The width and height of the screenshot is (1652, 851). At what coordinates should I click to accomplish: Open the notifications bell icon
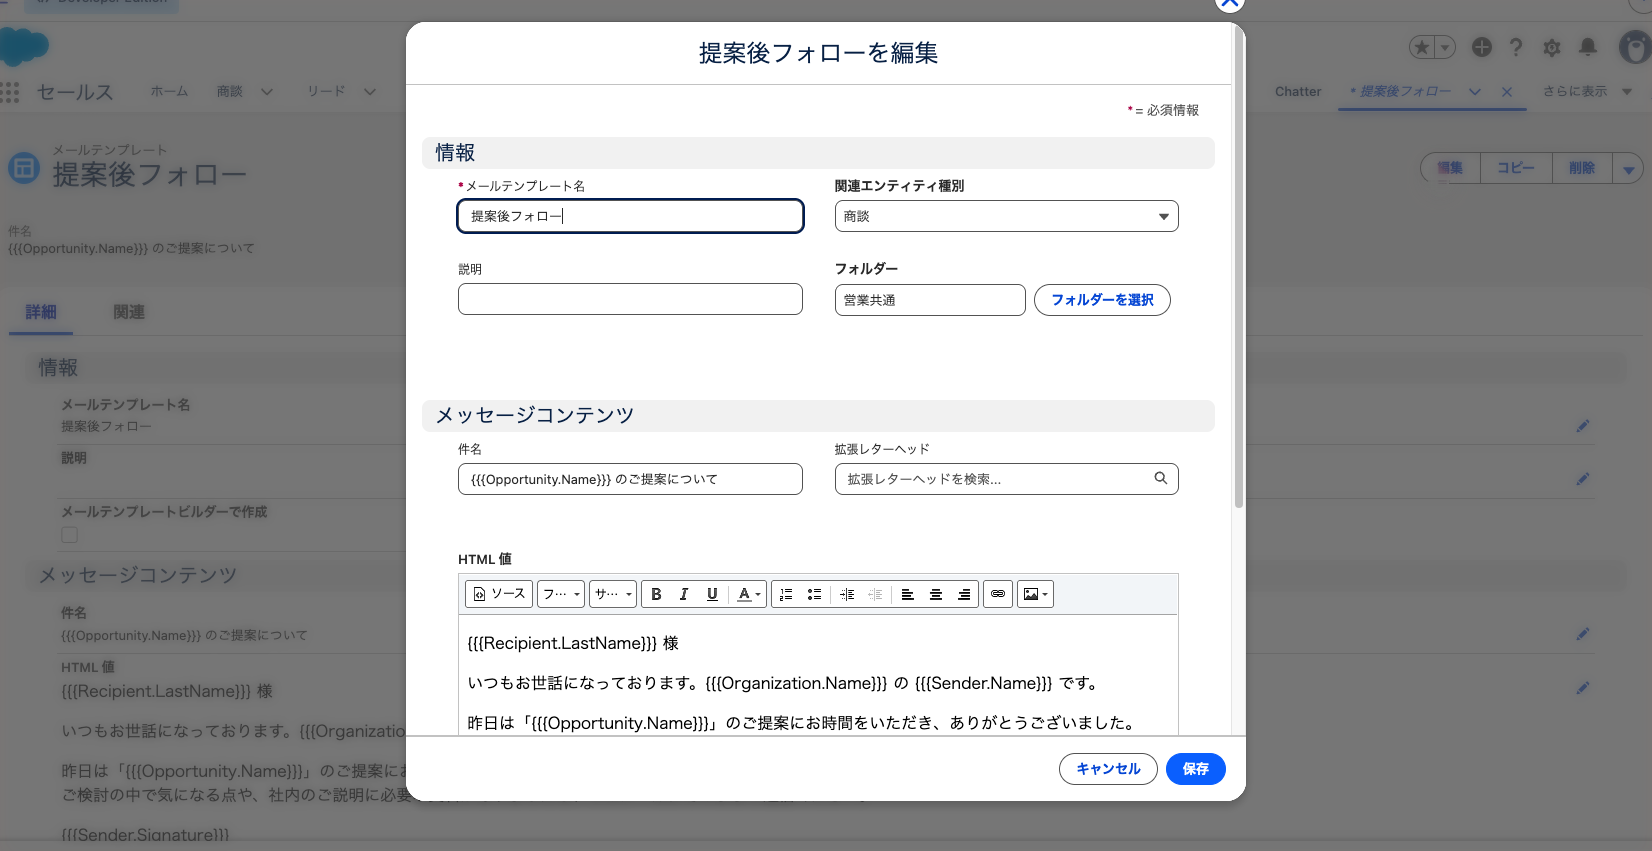coord(1588,47)
